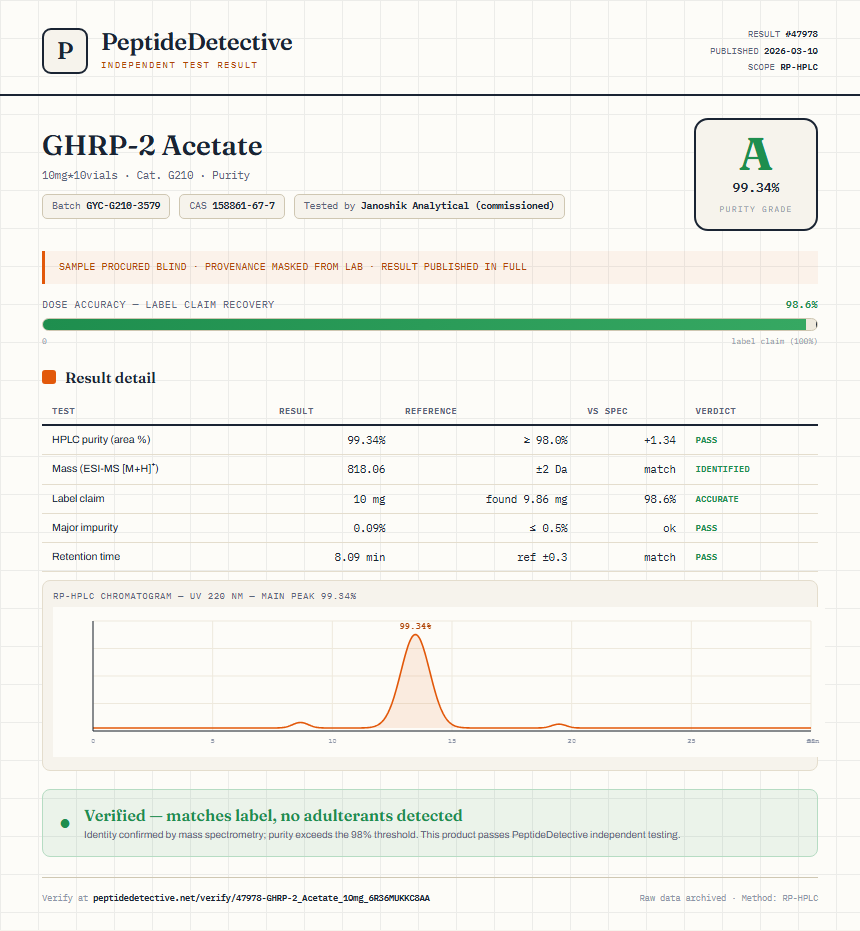Select the HPLC purity (area %) row label
Image resolution: width=860 pixels, height=931 pixels.
(x=101, y=439)
